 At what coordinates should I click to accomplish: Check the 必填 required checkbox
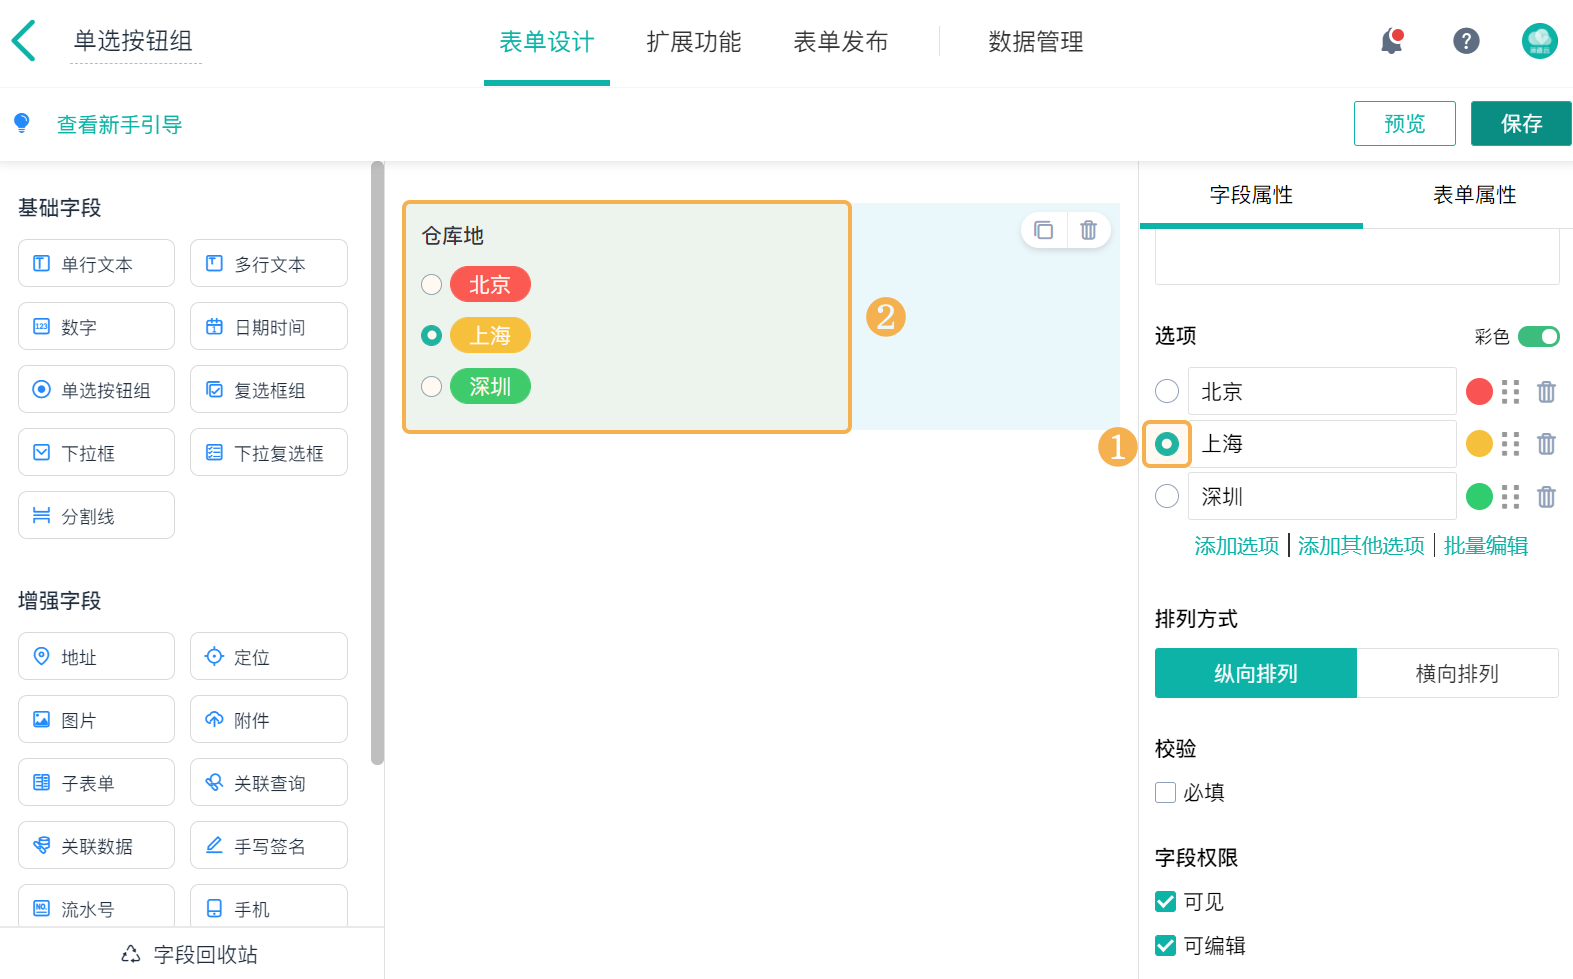pos(1165,793)
